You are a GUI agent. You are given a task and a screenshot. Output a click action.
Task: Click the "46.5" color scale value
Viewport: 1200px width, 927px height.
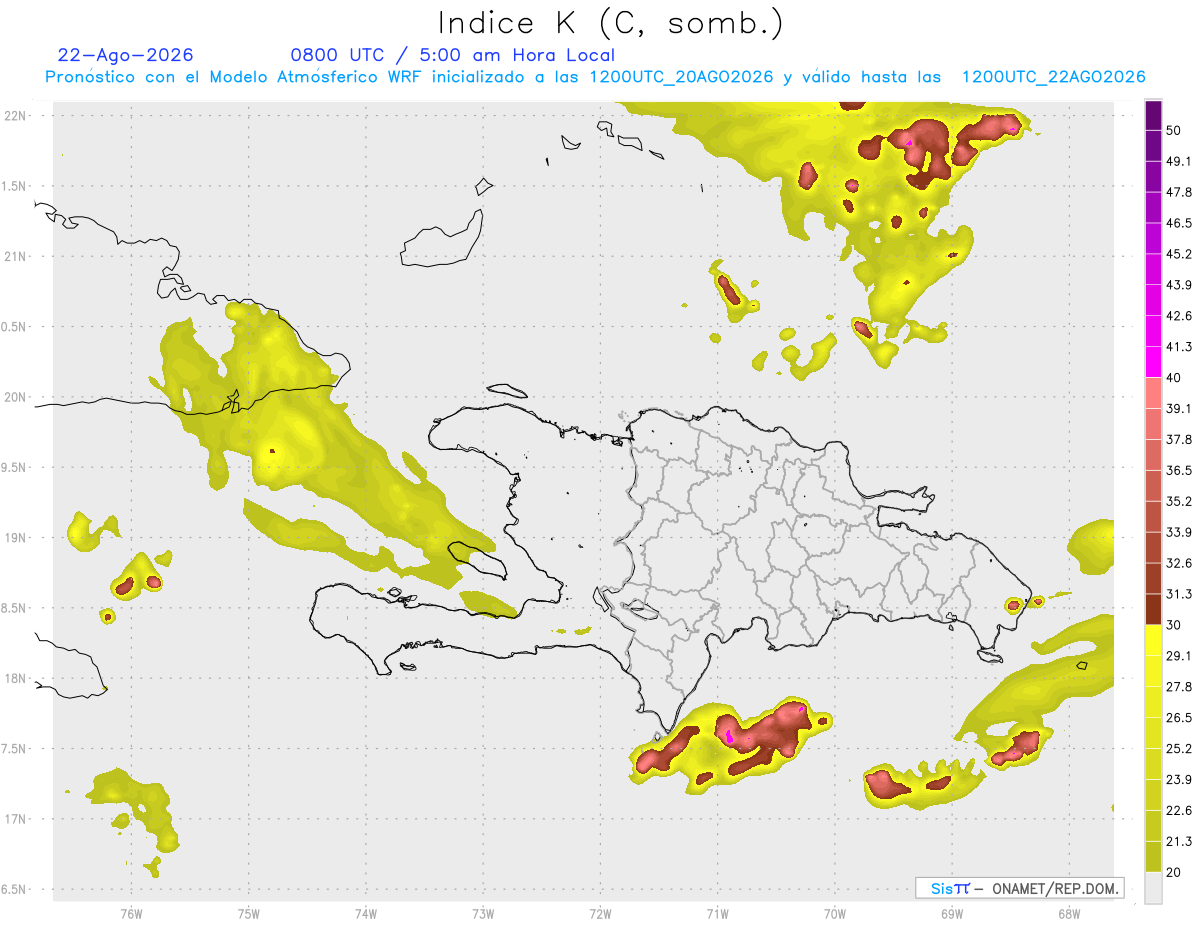pyautogui.click(x=1179, y=223)
